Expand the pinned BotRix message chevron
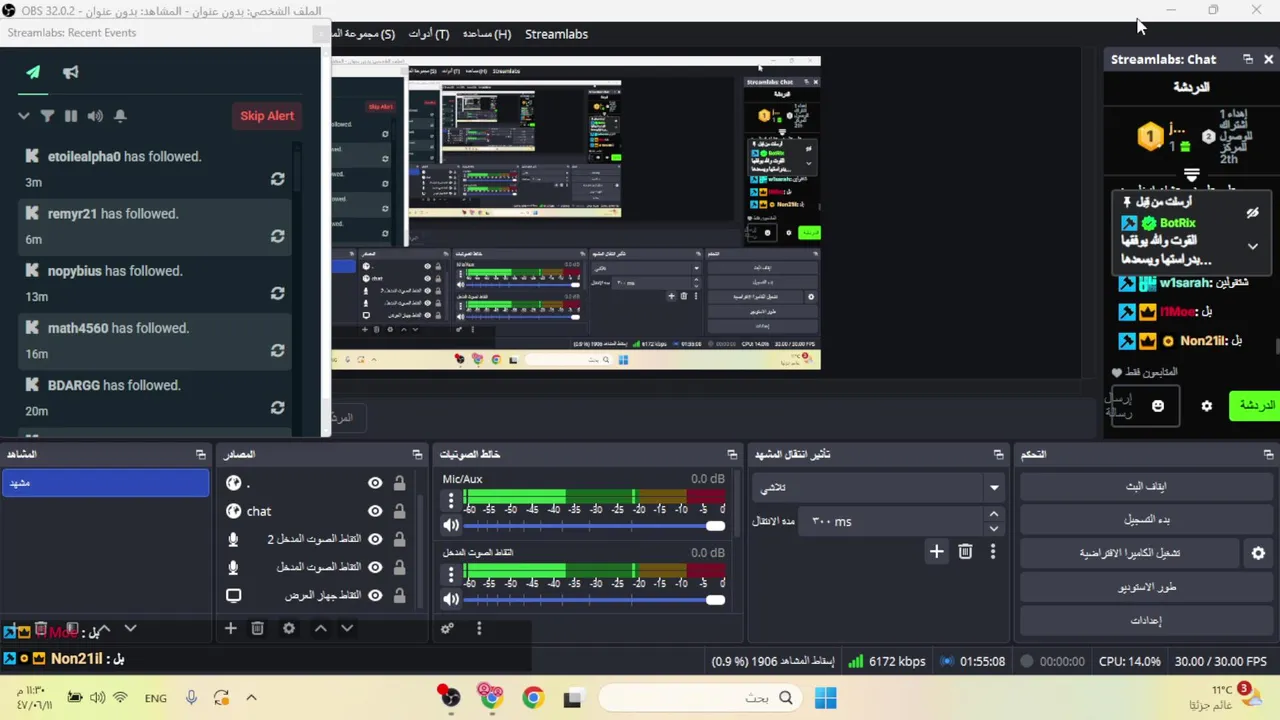Image resolution: width=1280 pixels, height=720 pixels. [x=1253, y=246]
